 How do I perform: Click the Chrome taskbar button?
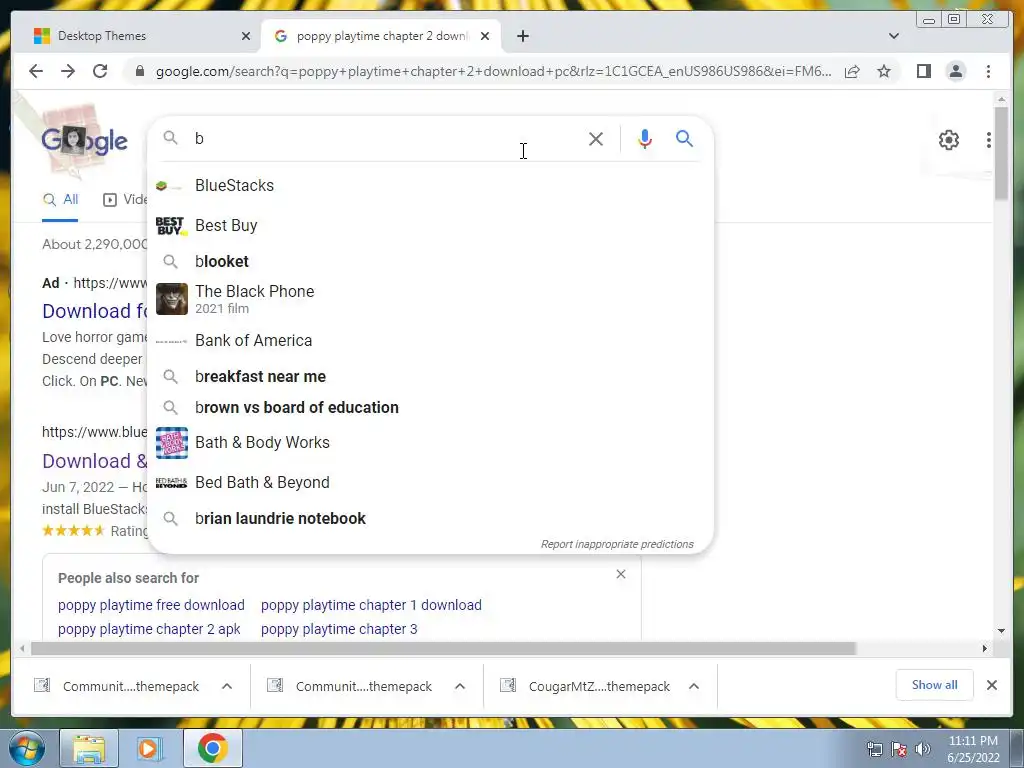(212, 748)
